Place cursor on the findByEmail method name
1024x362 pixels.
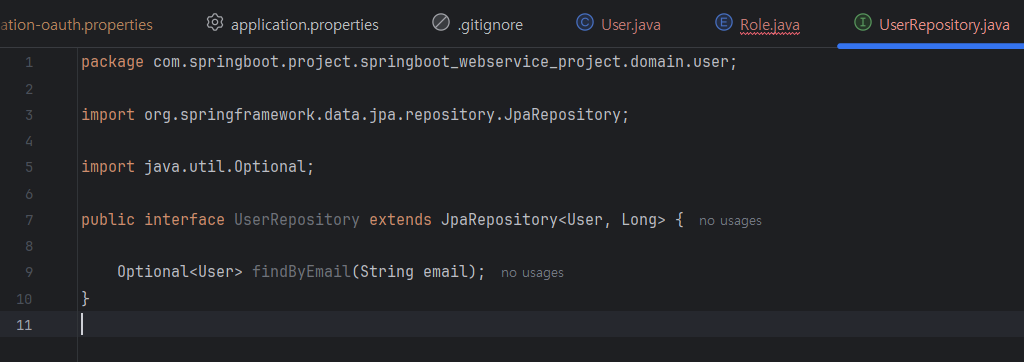[302, 272]
